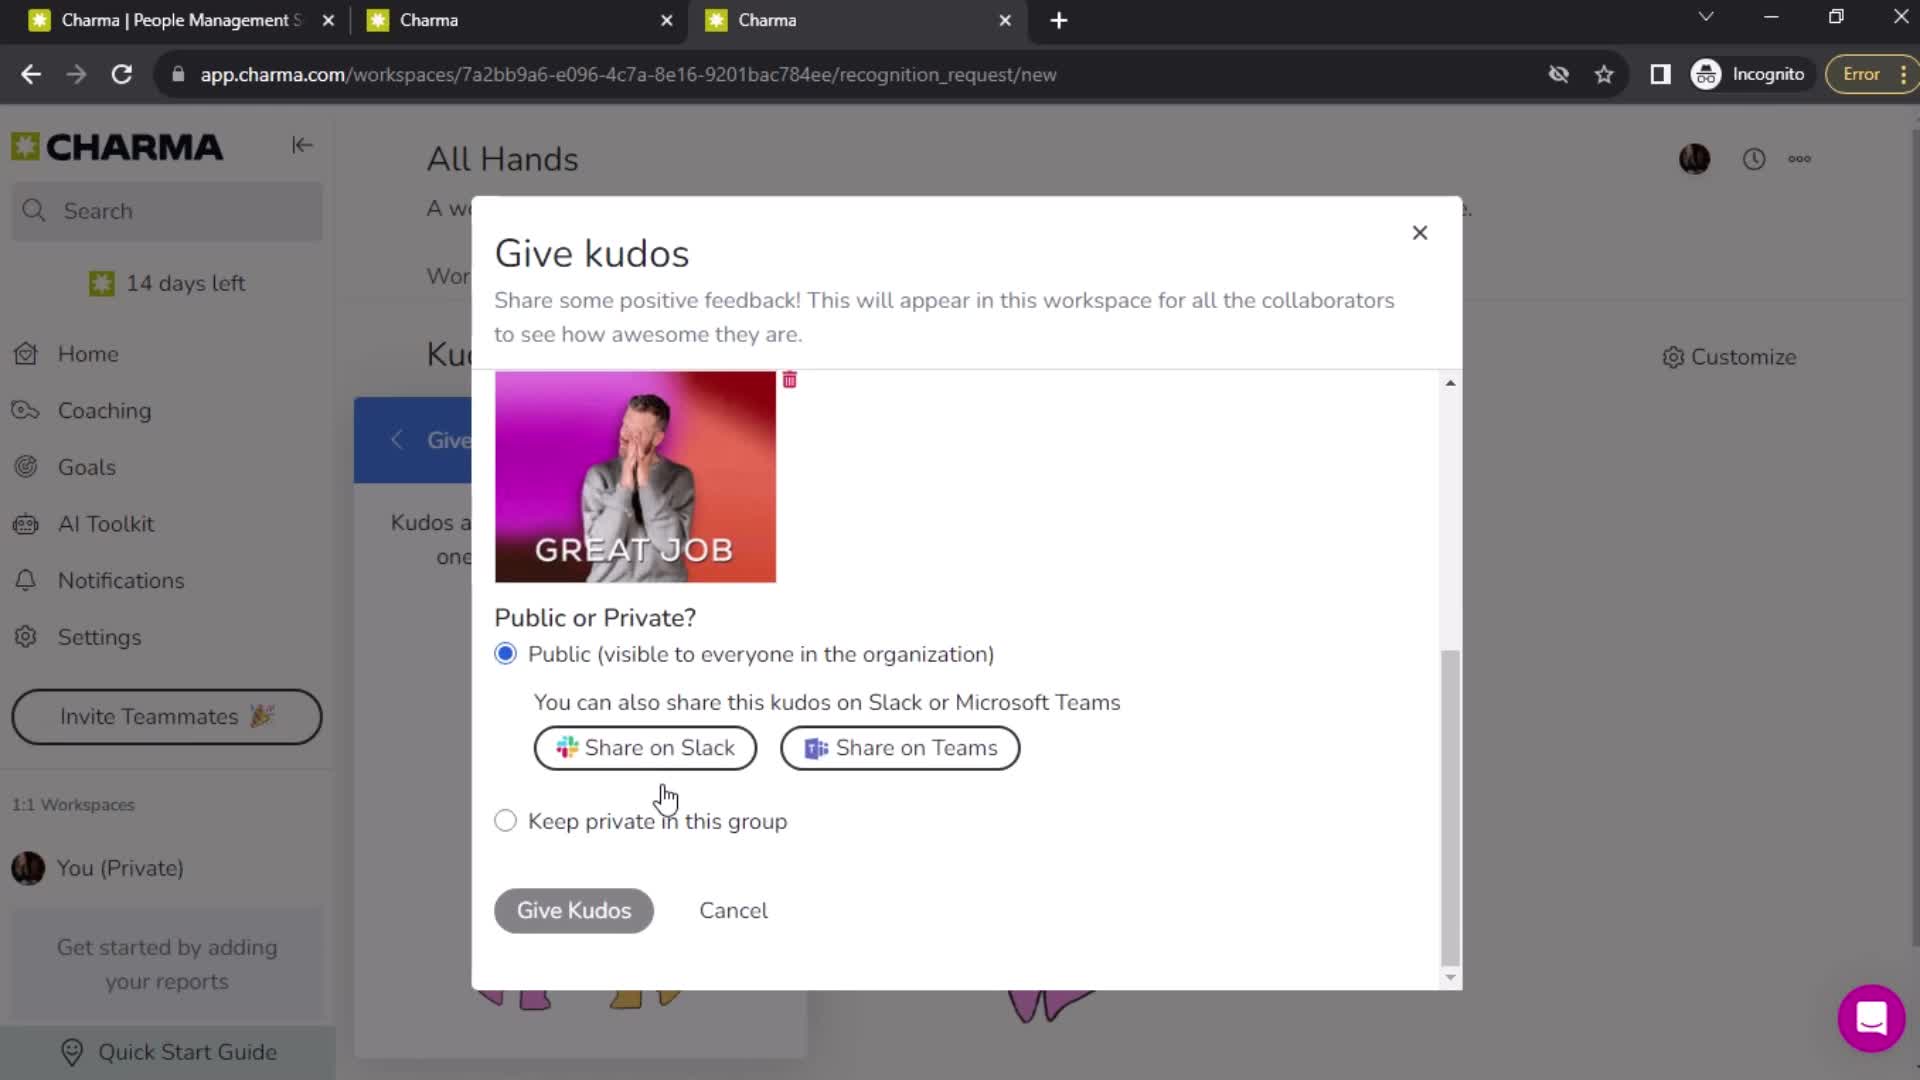Select Keep private in this group

505,820
